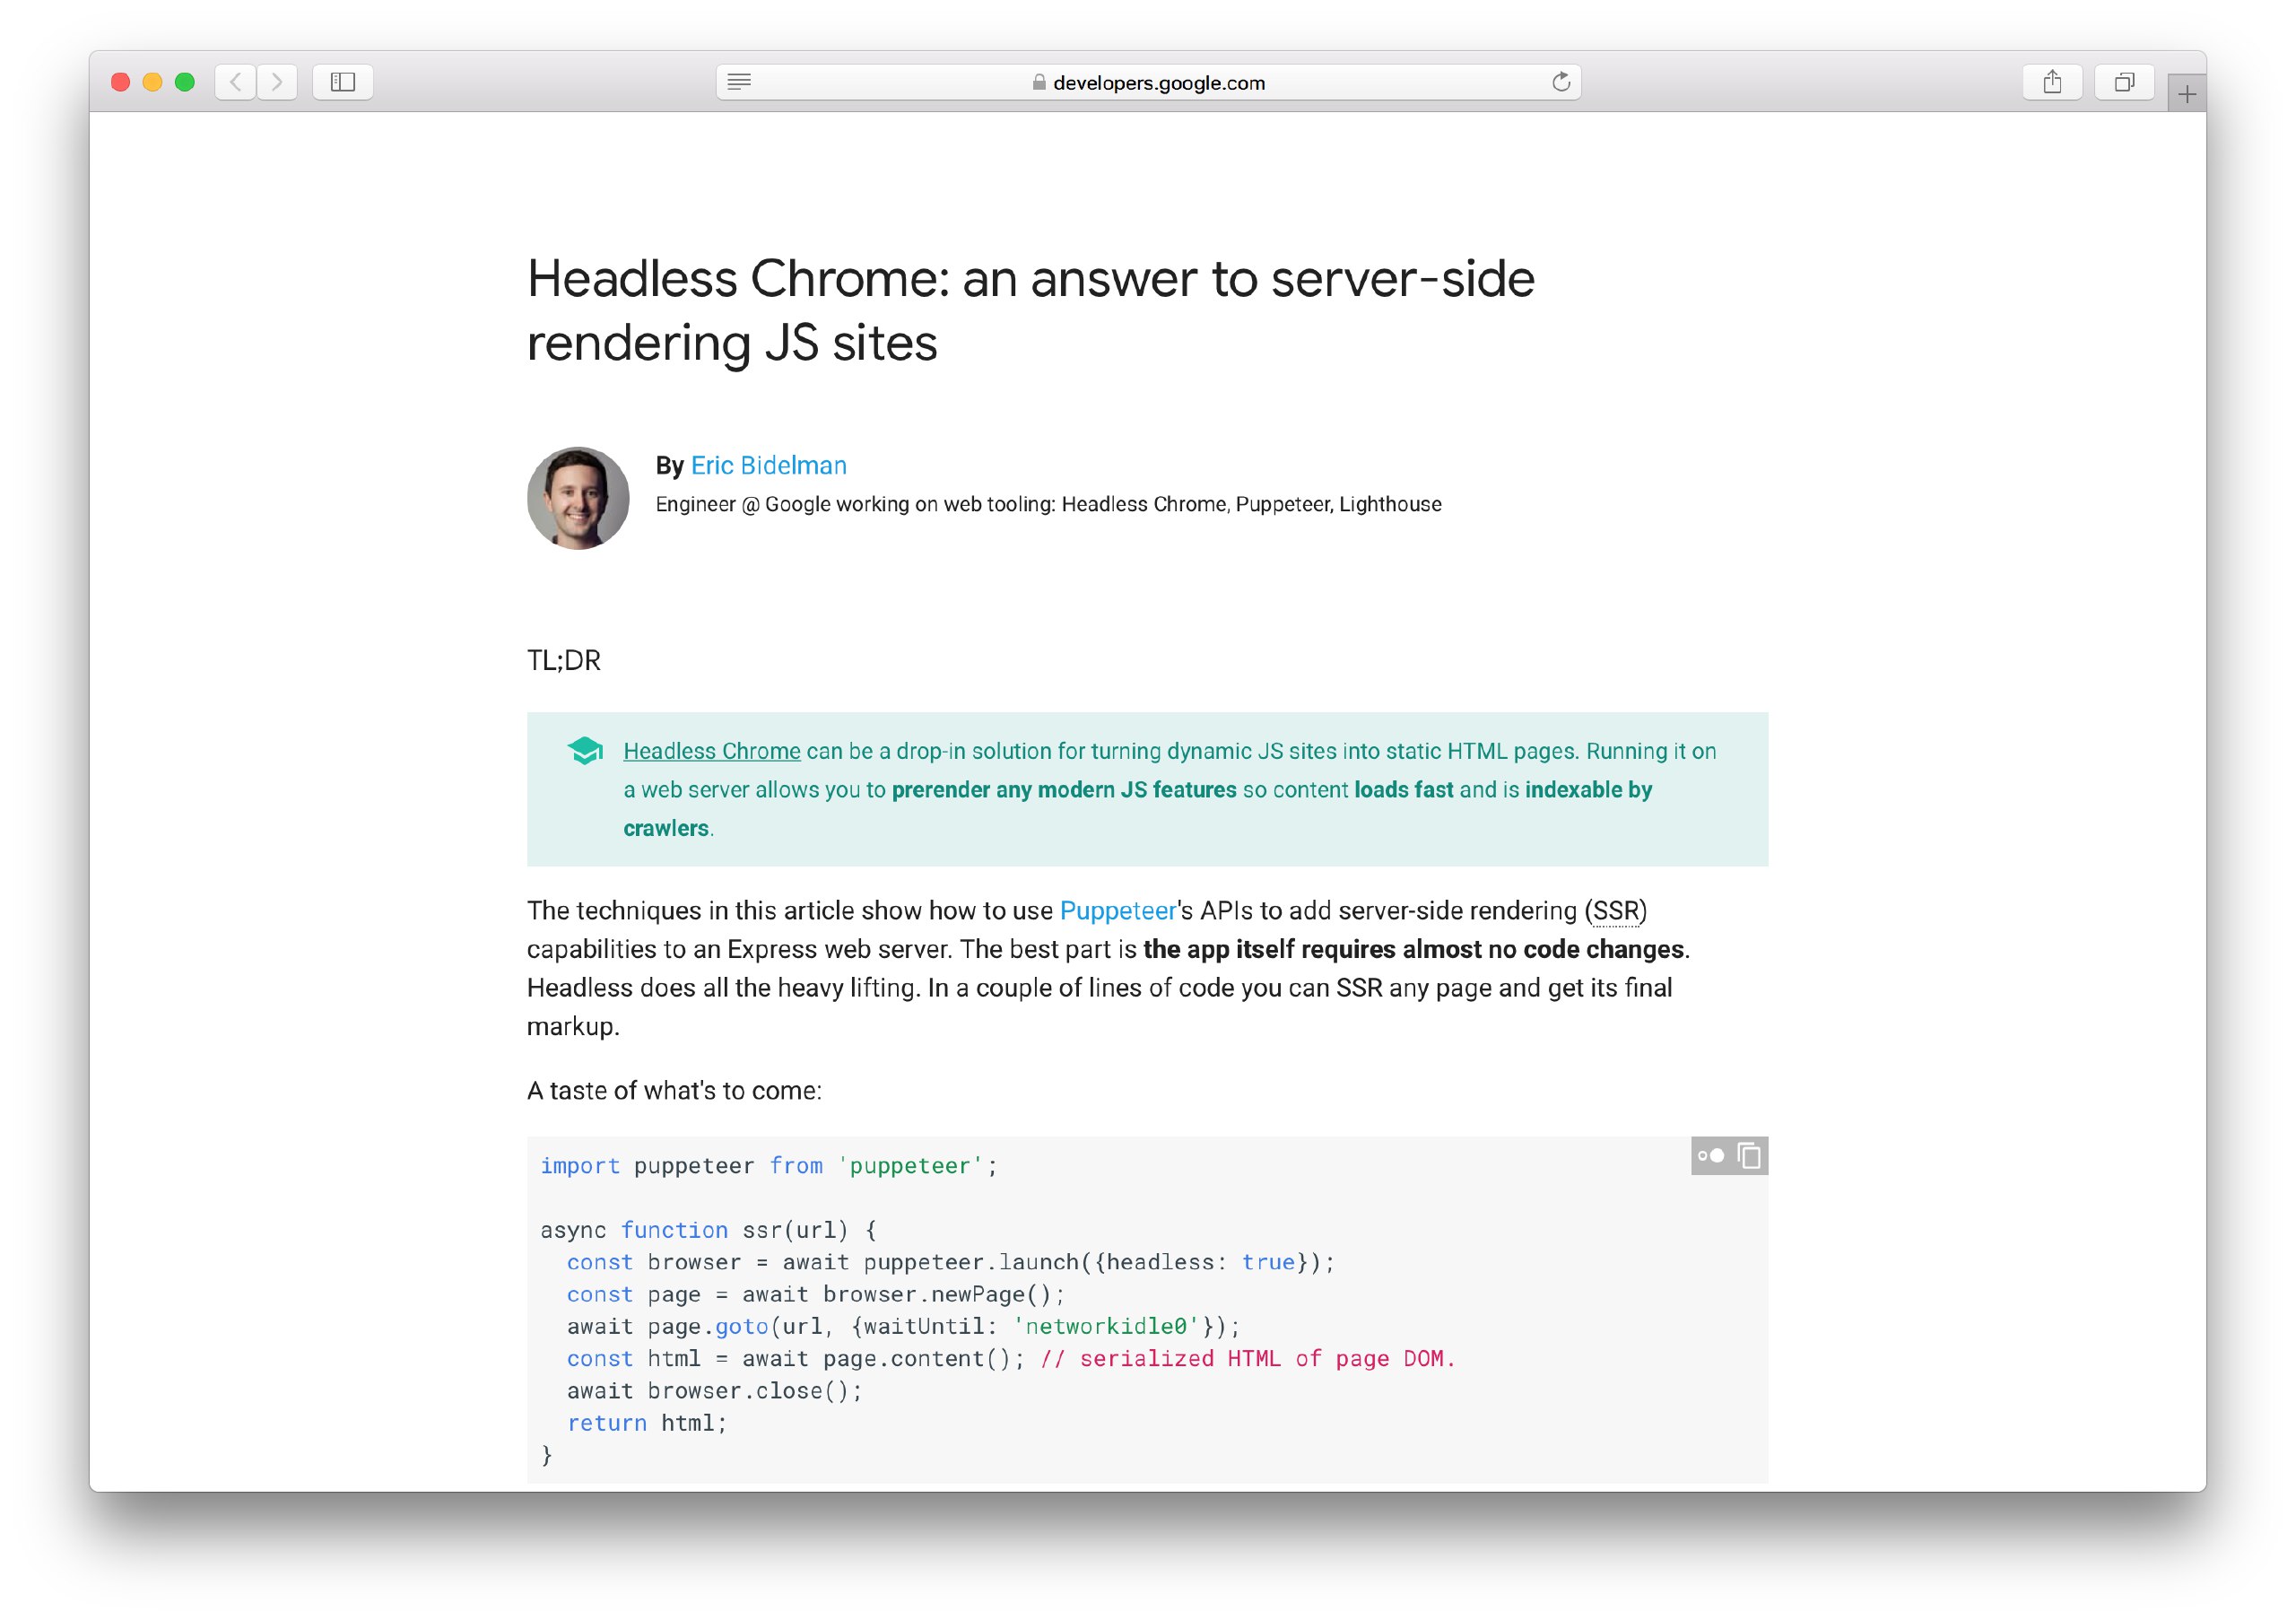2296x1620 pixels.
Task: Focus the developers.google.com address field
Action: click(1148, 82)
